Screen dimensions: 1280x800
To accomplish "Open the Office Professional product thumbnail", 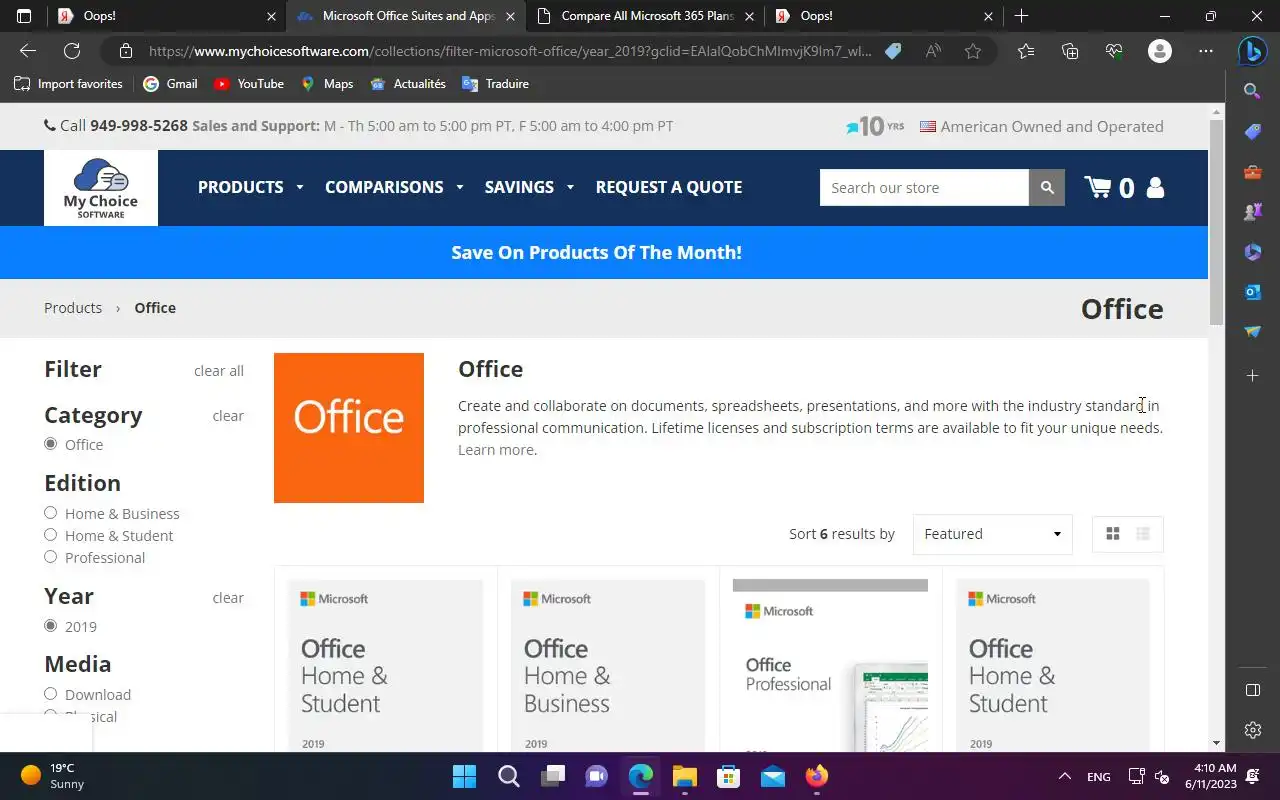I will pyautogui.click(x=830, y=665).
